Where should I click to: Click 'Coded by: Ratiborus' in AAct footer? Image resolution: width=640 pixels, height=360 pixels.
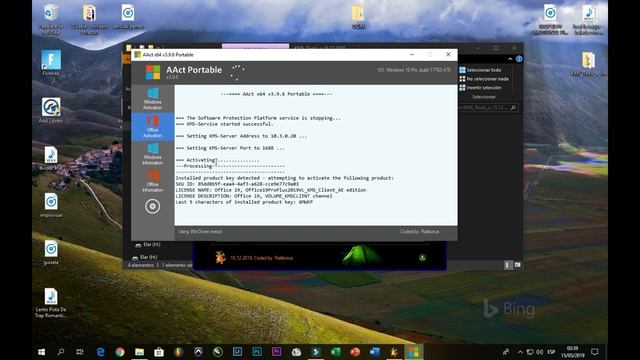click(420, 232)
